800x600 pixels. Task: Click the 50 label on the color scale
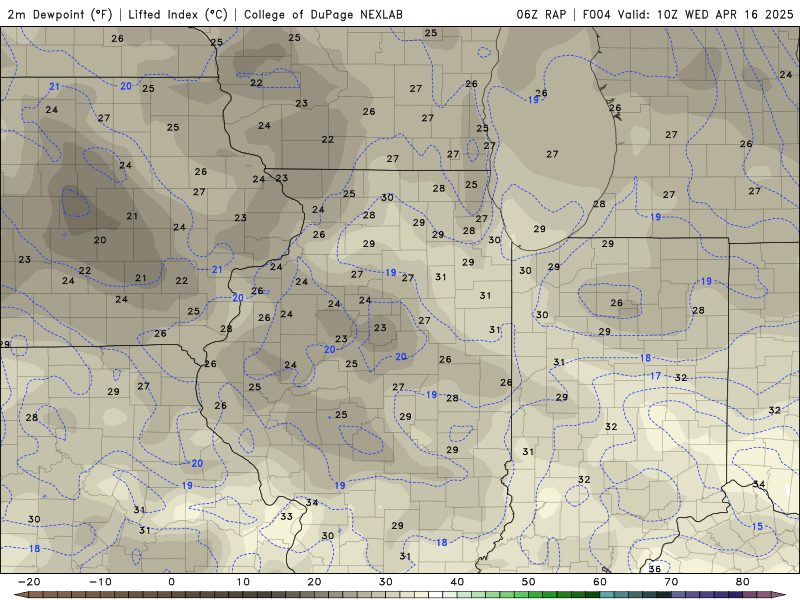coord(529,582)
